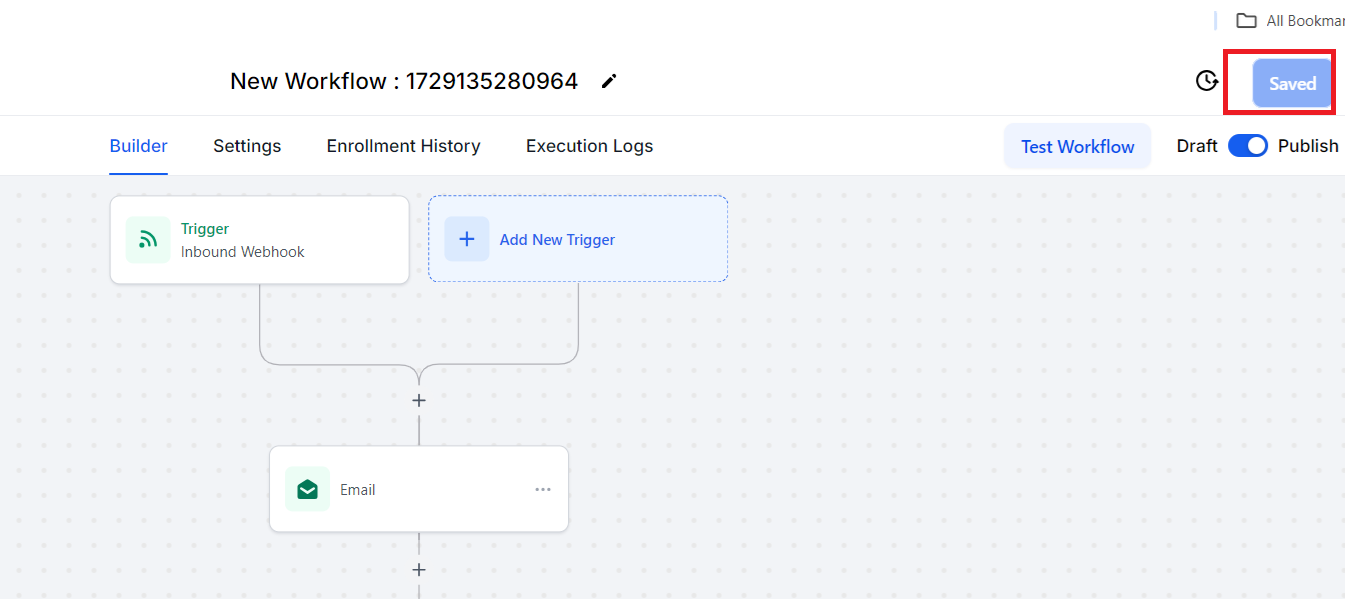Viewport: 1345px width, 599px height.
Task: Click the Test Workflow button
Action: click(1077, 147)
